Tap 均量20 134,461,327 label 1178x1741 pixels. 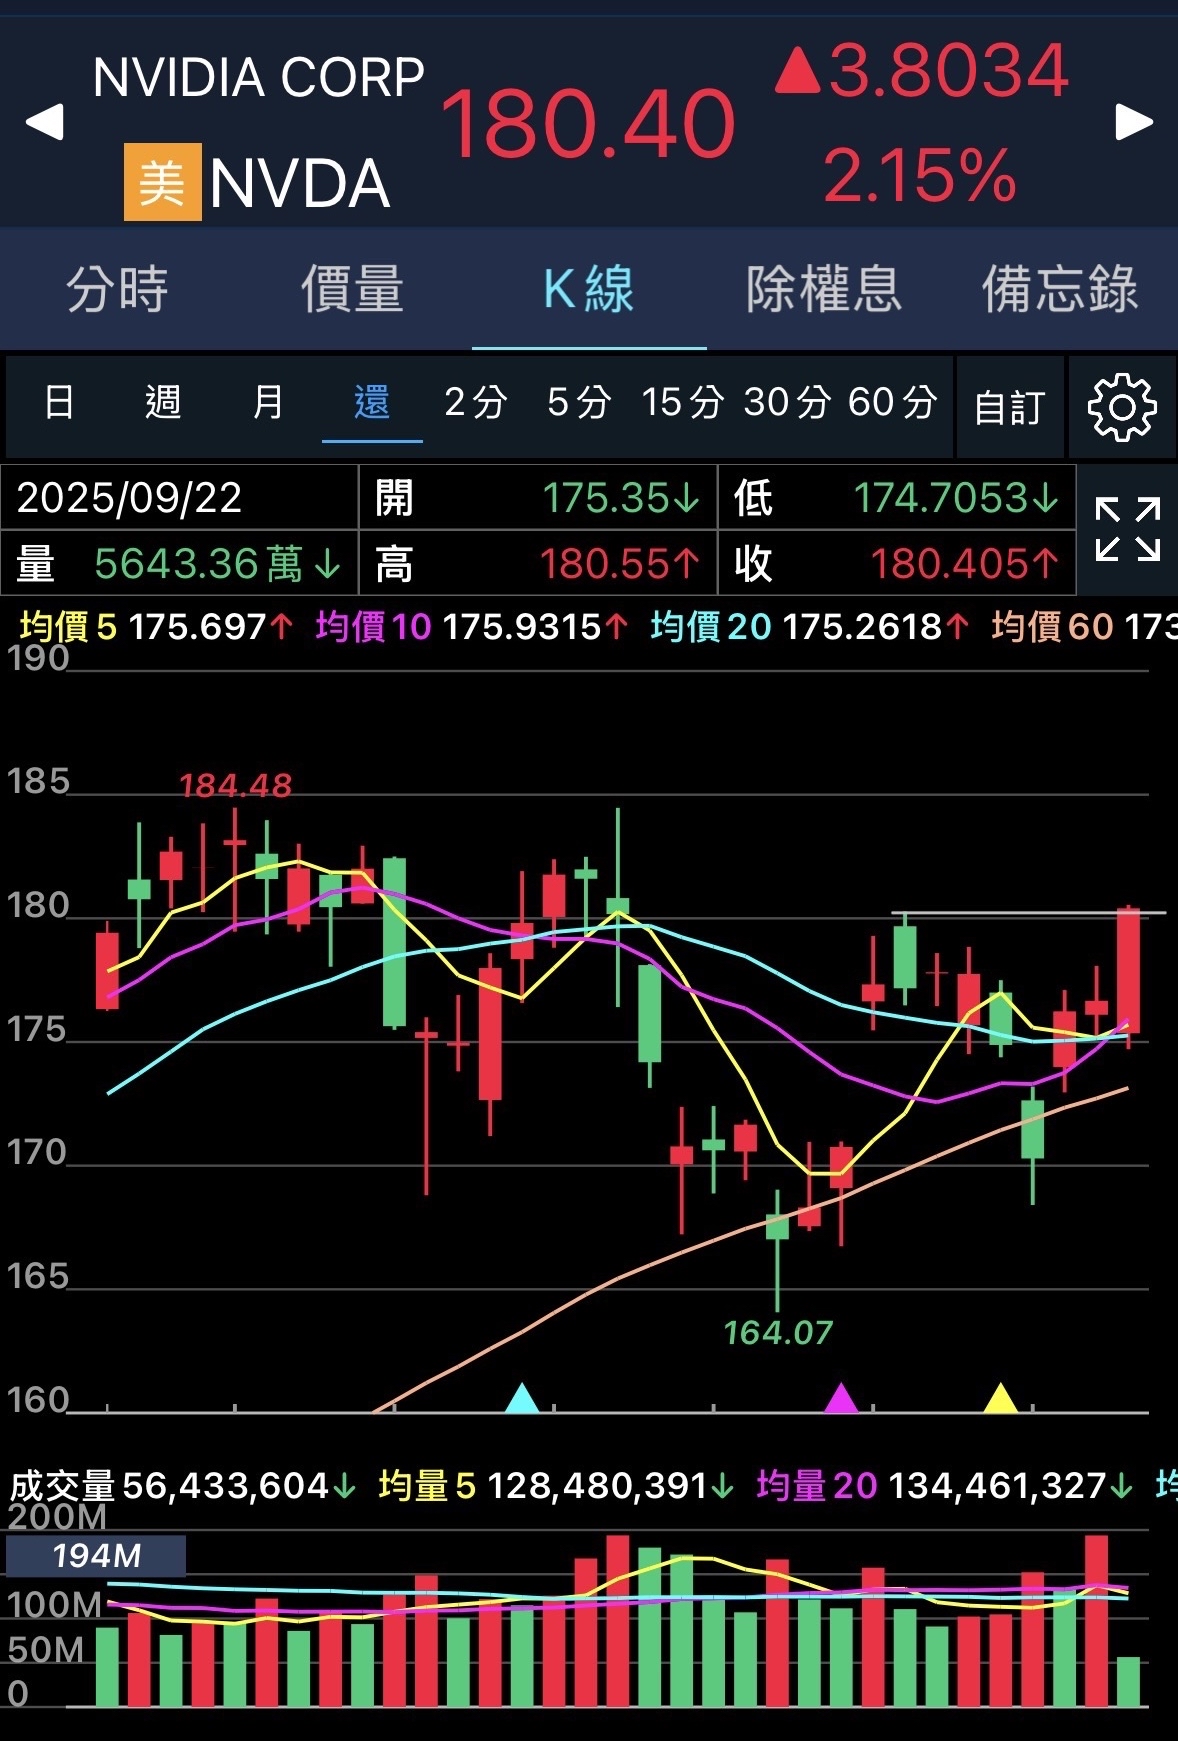[945, 1486]
